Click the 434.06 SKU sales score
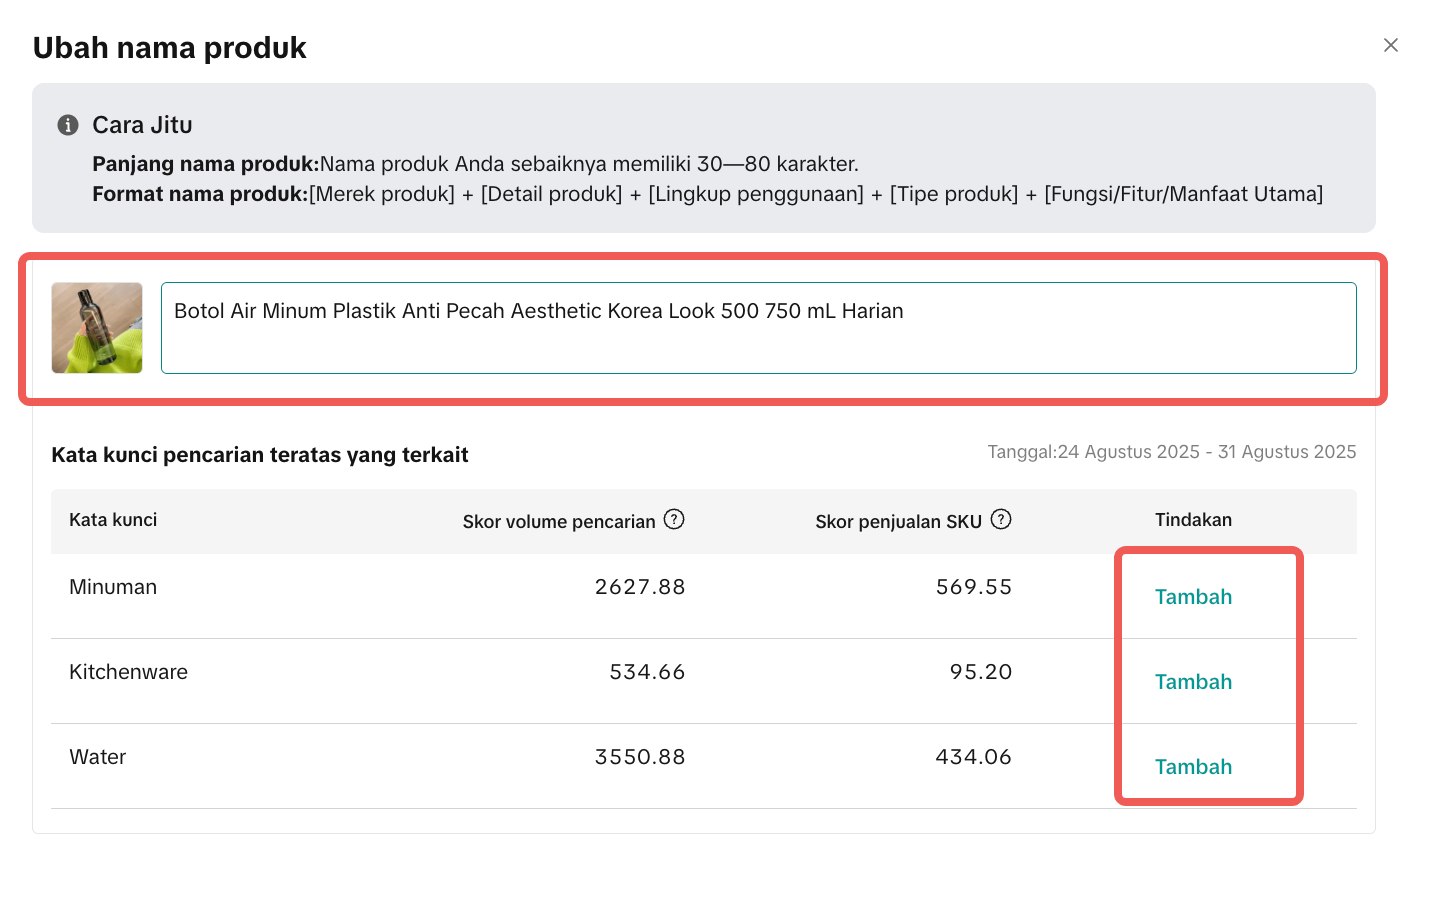Viewport: 1446px width, 910px height. [x=973, y=757]
